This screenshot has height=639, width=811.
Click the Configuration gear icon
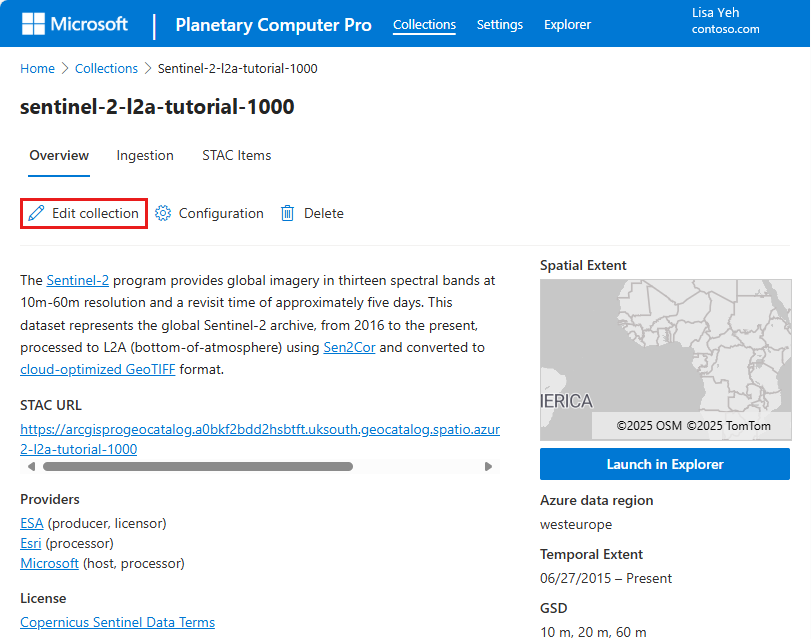(163, 213)
